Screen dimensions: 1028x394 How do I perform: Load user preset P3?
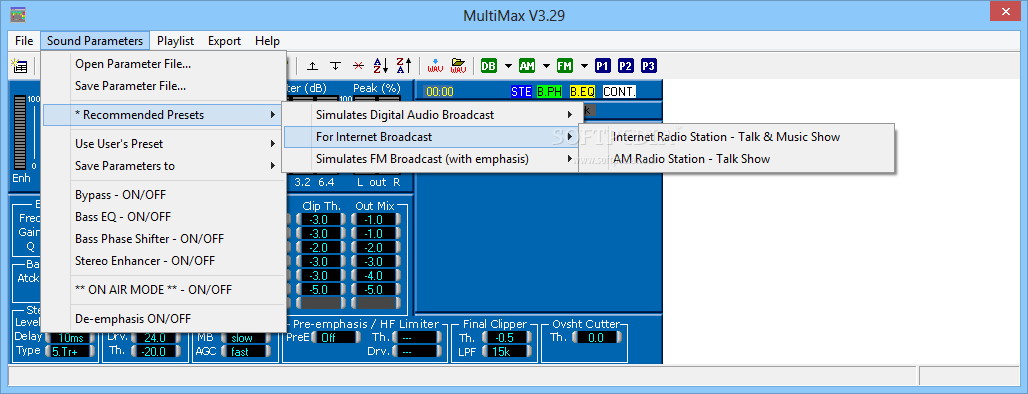coord(648,66)
